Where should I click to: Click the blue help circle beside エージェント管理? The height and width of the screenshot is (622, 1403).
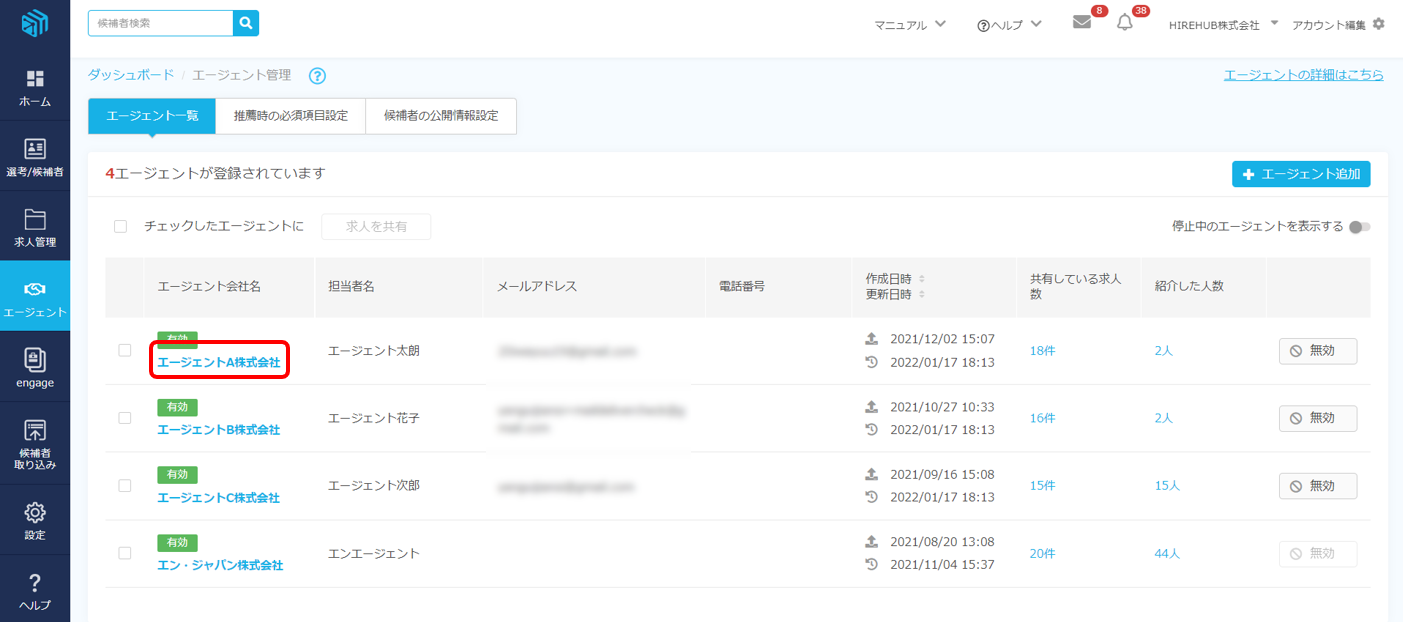coord(318,76)
